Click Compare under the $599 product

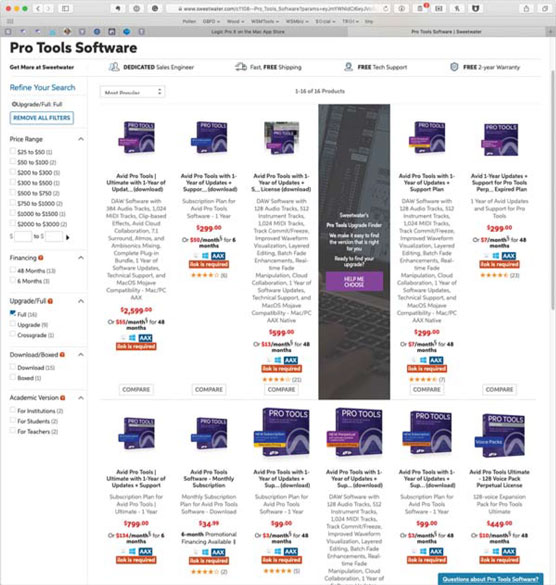(x=281, y=389)
